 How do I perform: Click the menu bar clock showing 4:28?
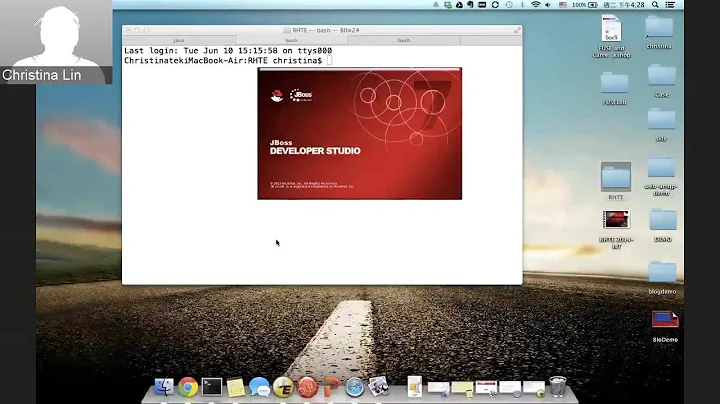pos(624,5)
